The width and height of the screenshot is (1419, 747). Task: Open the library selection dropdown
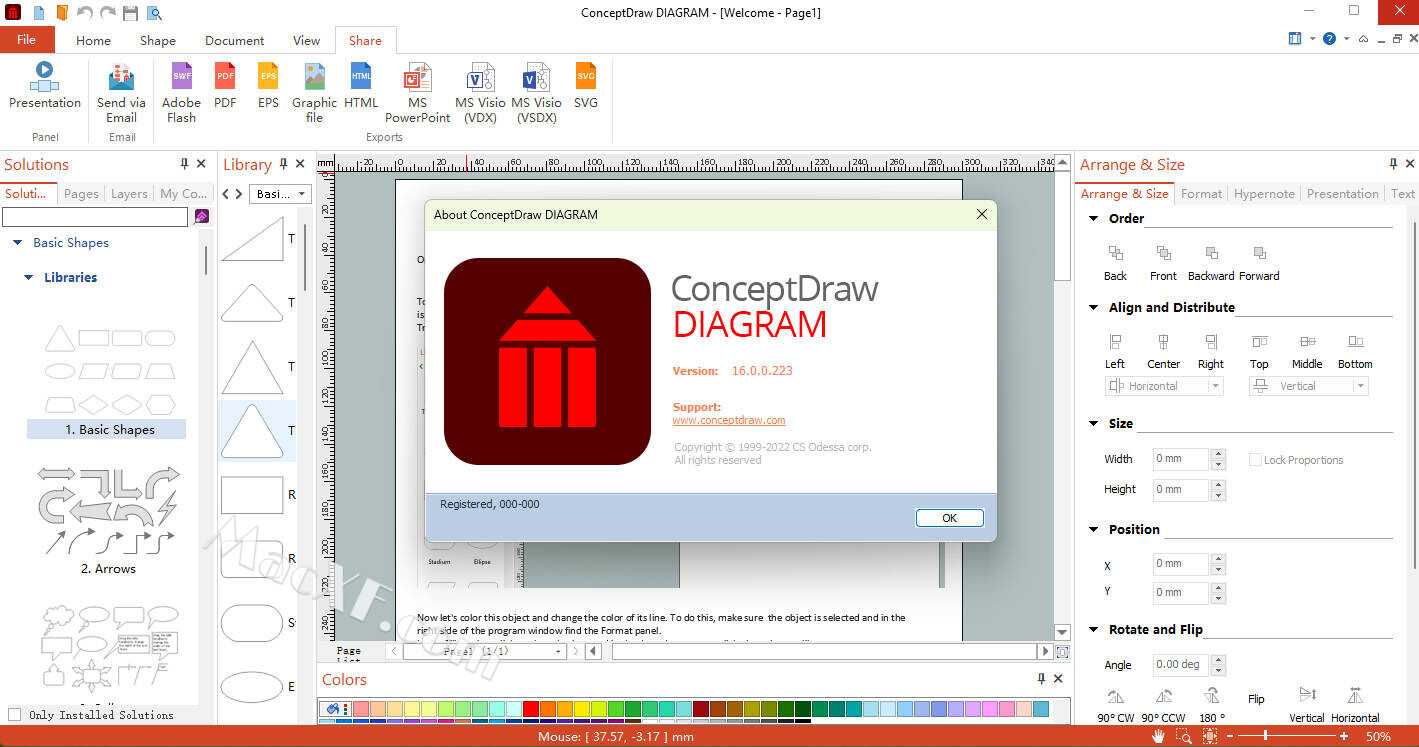pyautogui.click(x=280, y=194)
